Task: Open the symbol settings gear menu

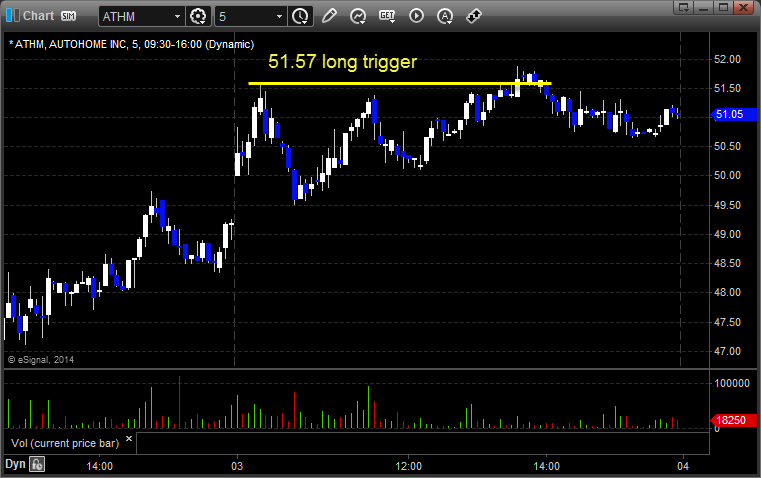Action: (x=198, y=16)
